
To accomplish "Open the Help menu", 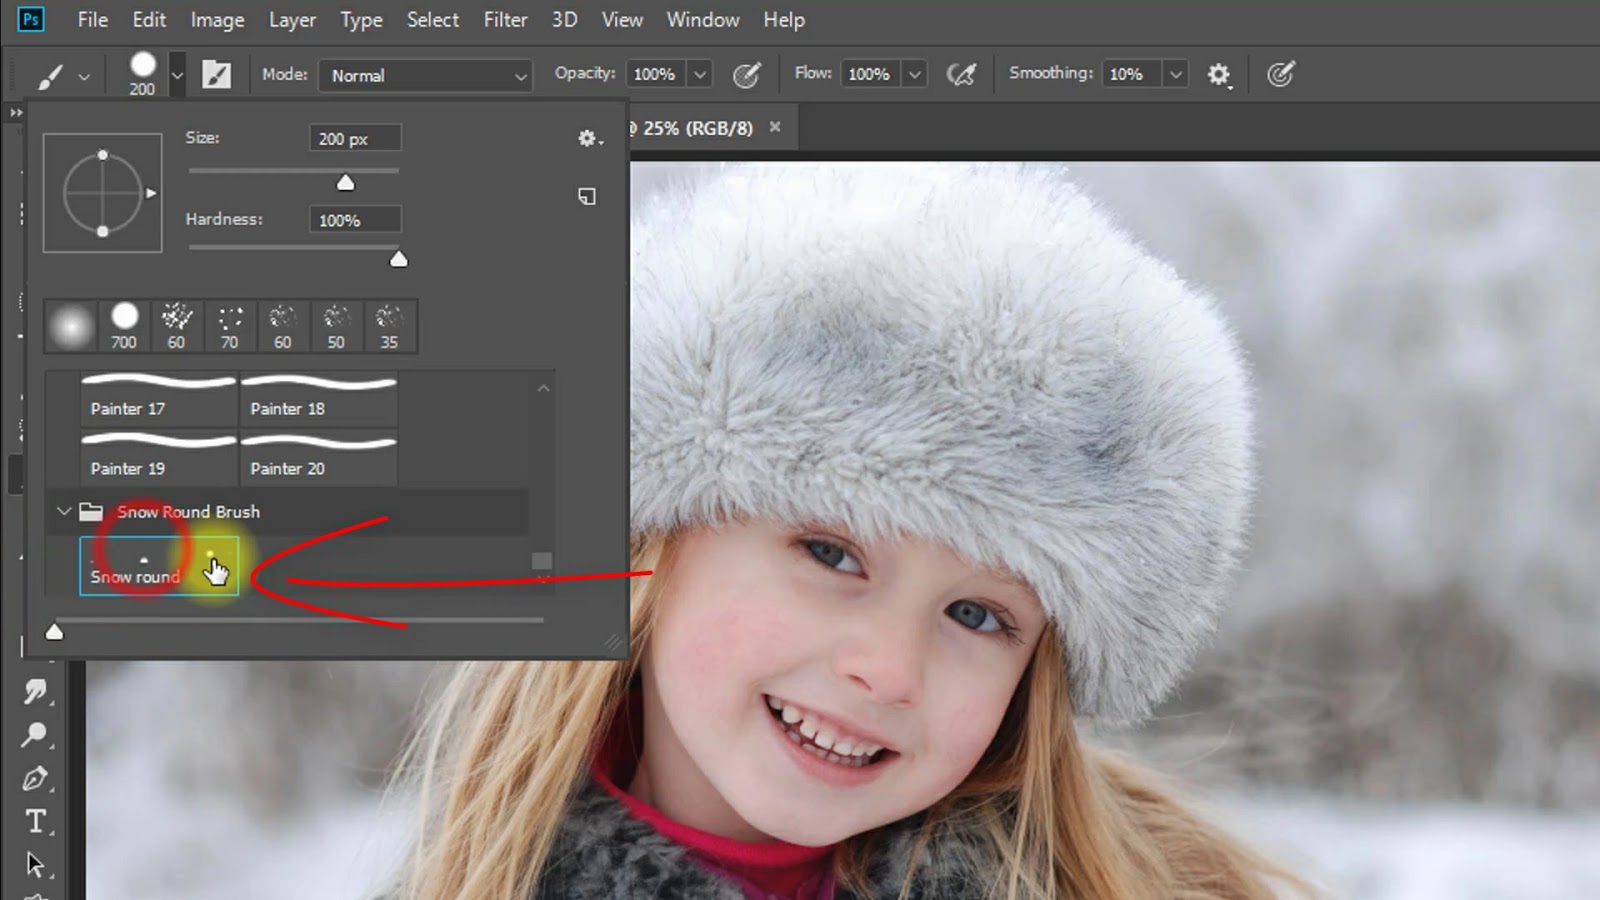I will point(784,19).
